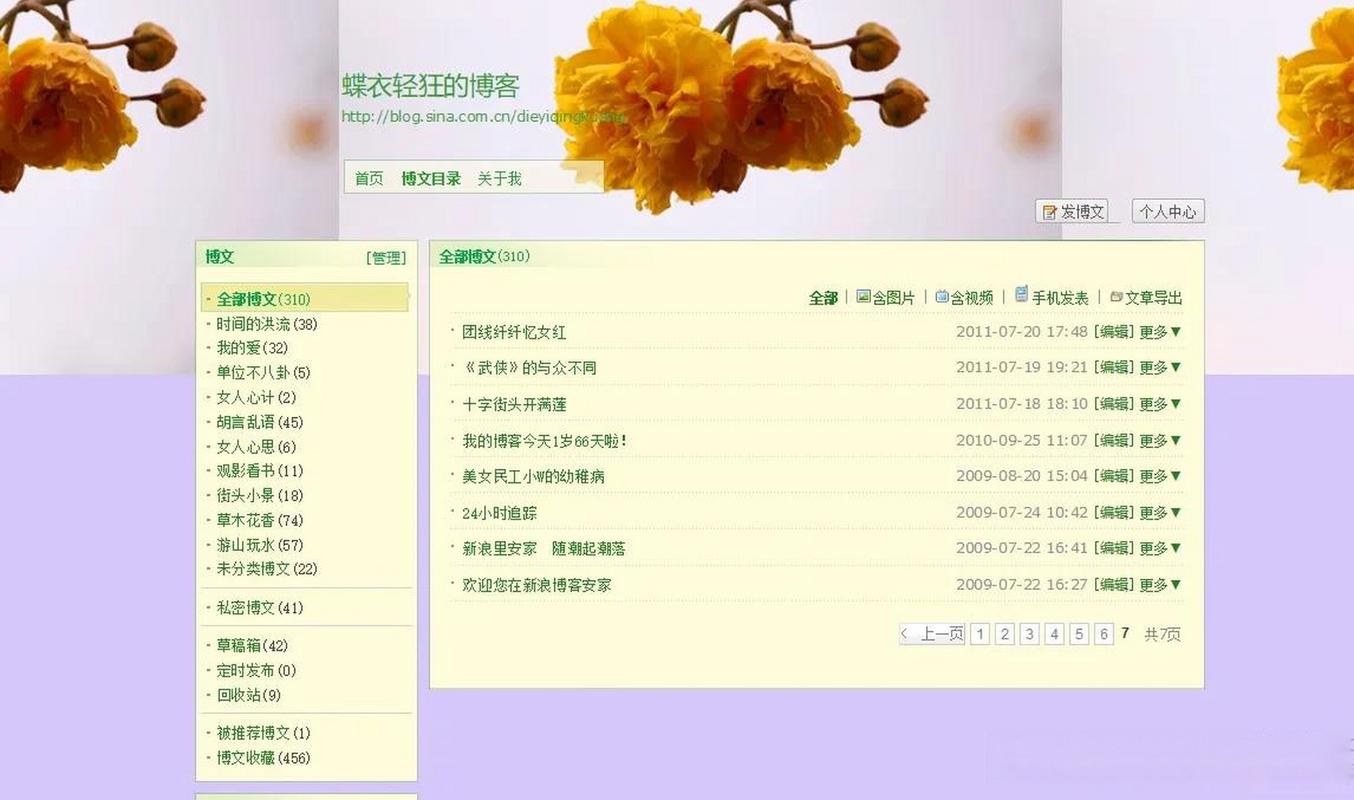Open 更多 for 新浪里安家 随潮起潮落
The image size is (1354, 800).
click(x=1160, y=548)
